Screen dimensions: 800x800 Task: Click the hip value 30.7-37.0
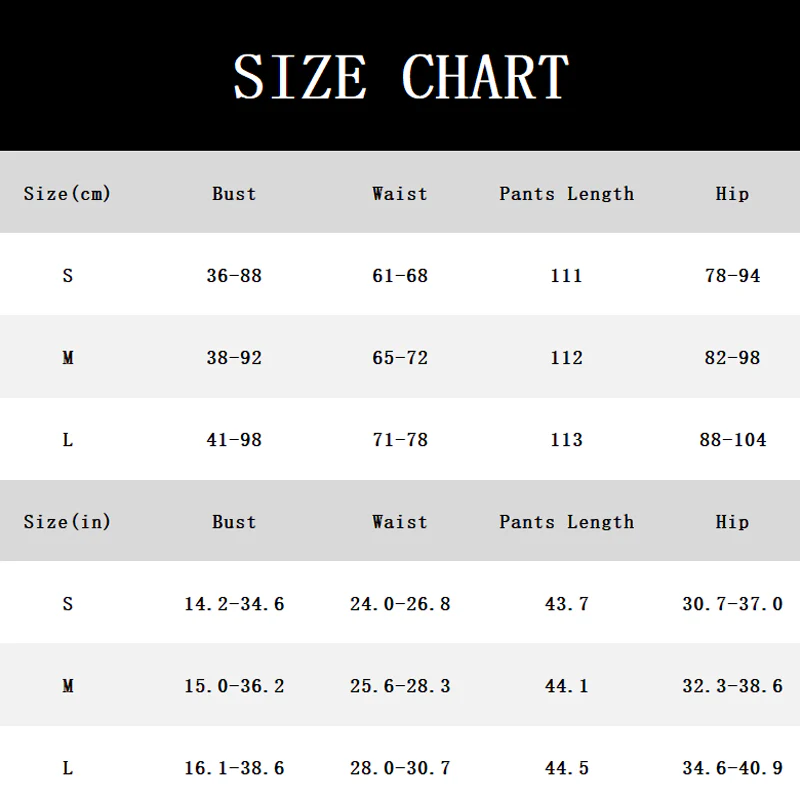(x=733, y=604)
